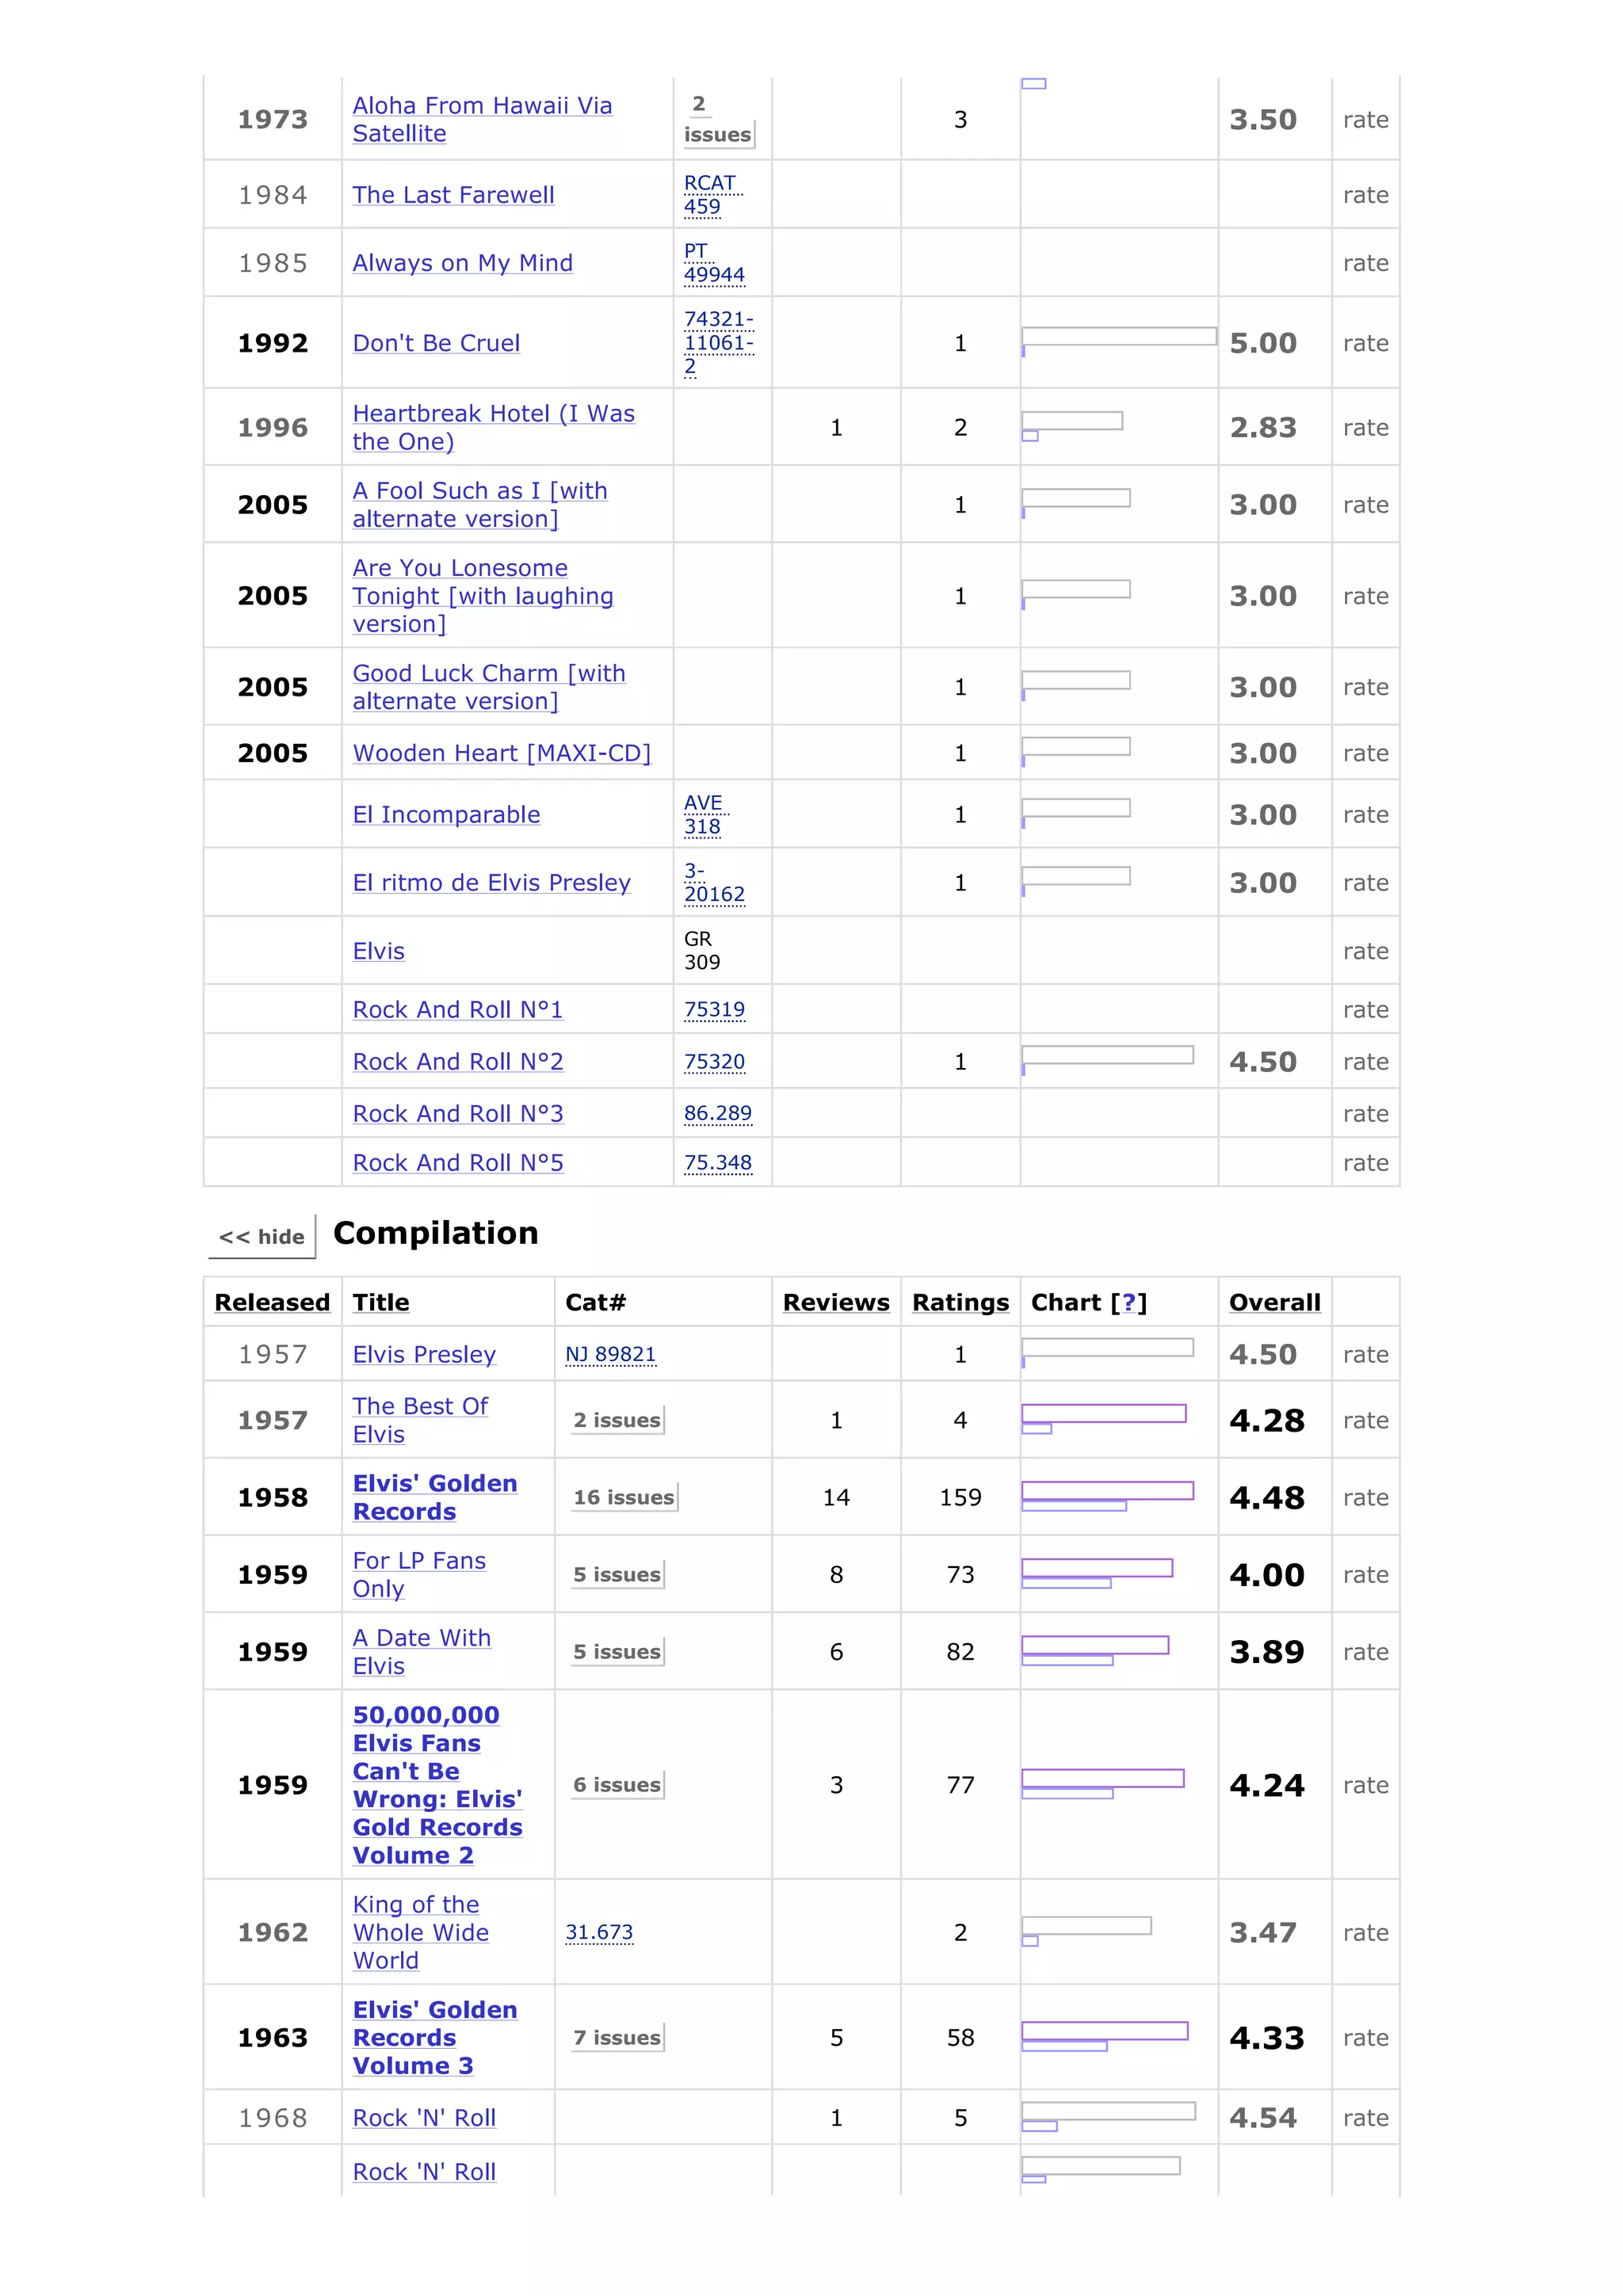Expand 6 issues for 50,000,000 Elvis Fans
1623x2296 pixels.
click(x=617, y=1784)
